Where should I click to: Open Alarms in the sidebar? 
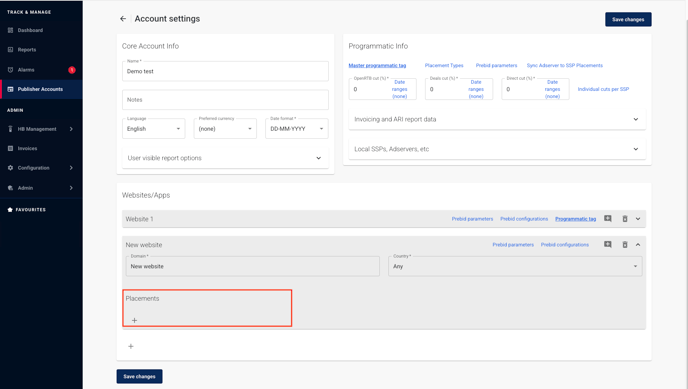pyautogui.click(x=26, y=70)
